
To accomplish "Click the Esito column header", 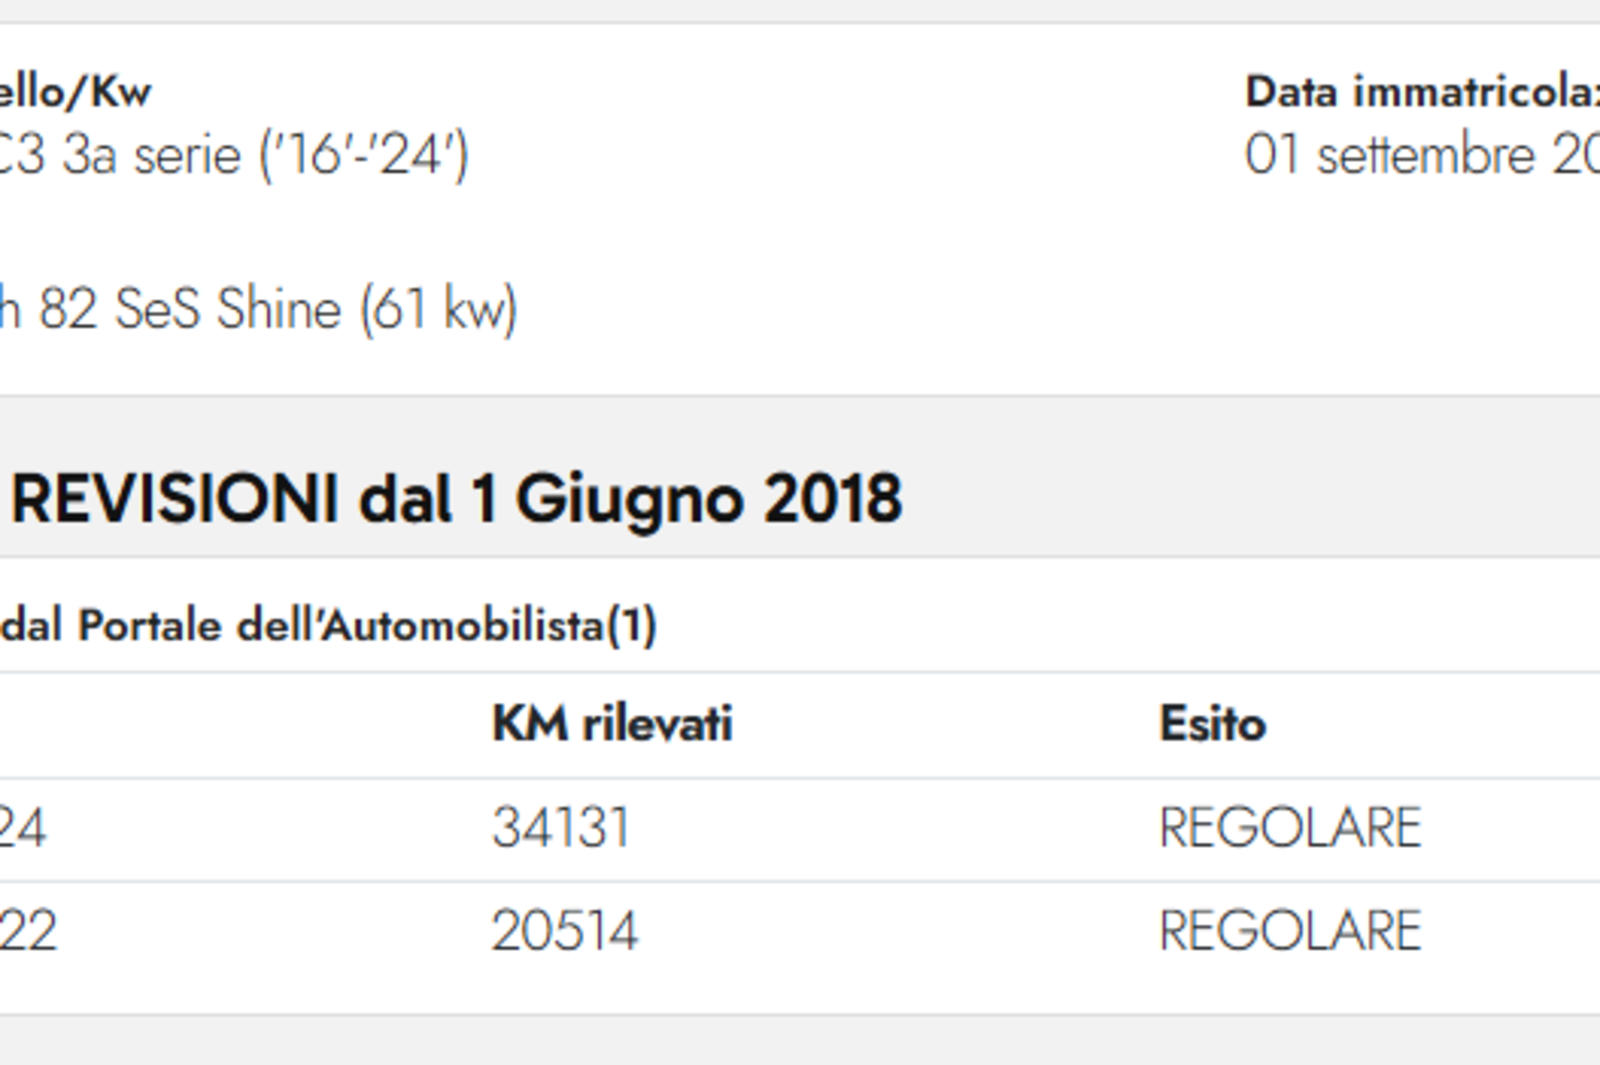I will pos(1212,723).
